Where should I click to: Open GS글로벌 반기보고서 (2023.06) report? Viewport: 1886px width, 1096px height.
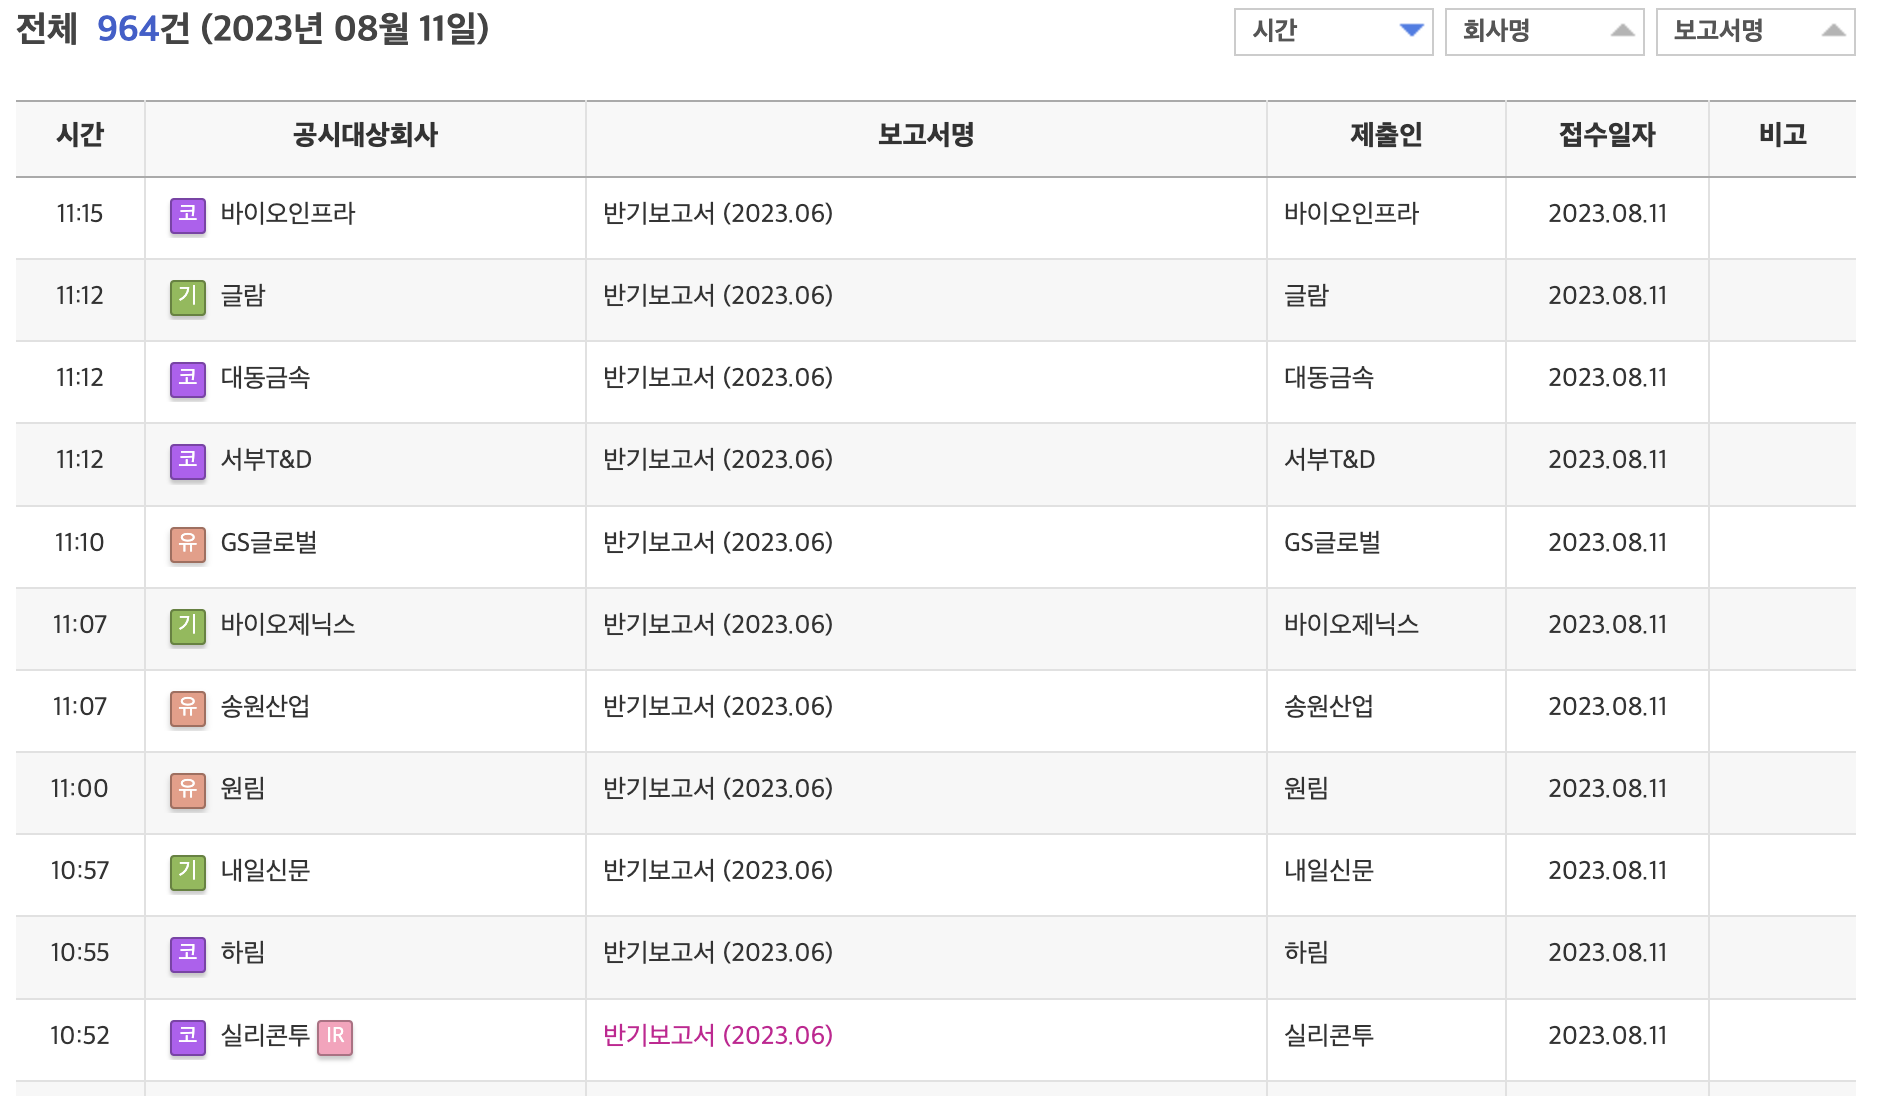coord(718,542)
